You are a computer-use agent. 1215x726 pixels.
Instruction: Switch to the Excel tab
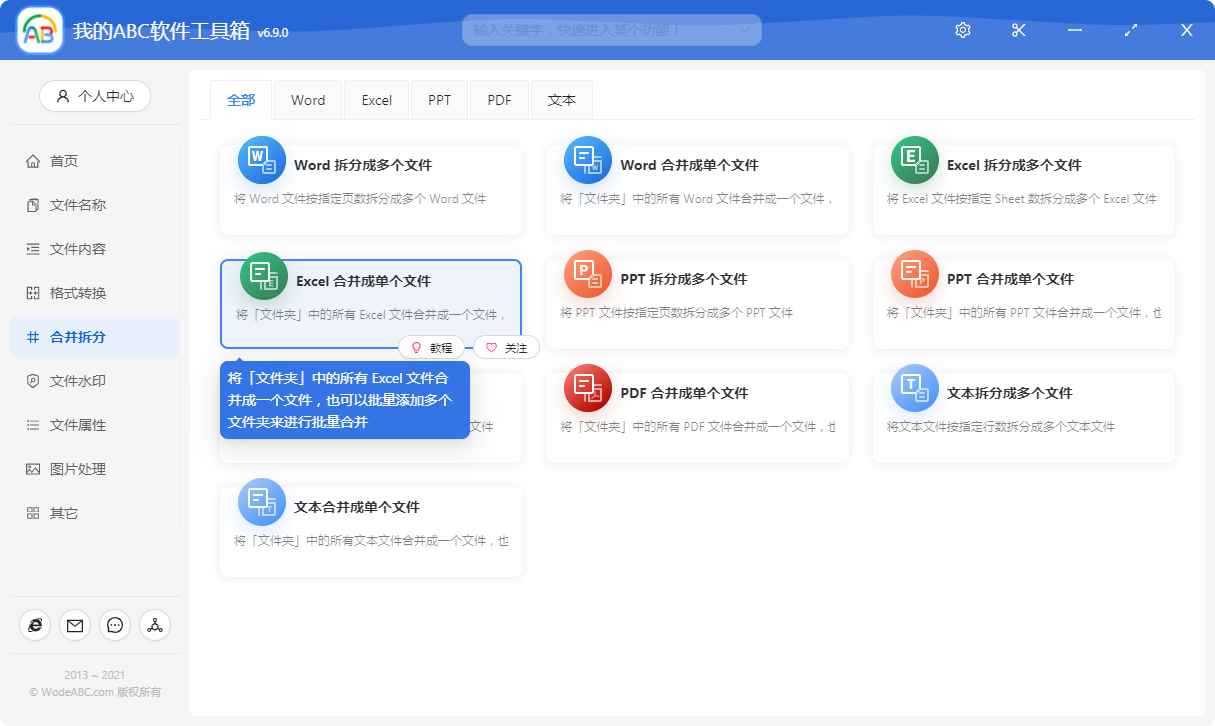[x=376, y=100]
